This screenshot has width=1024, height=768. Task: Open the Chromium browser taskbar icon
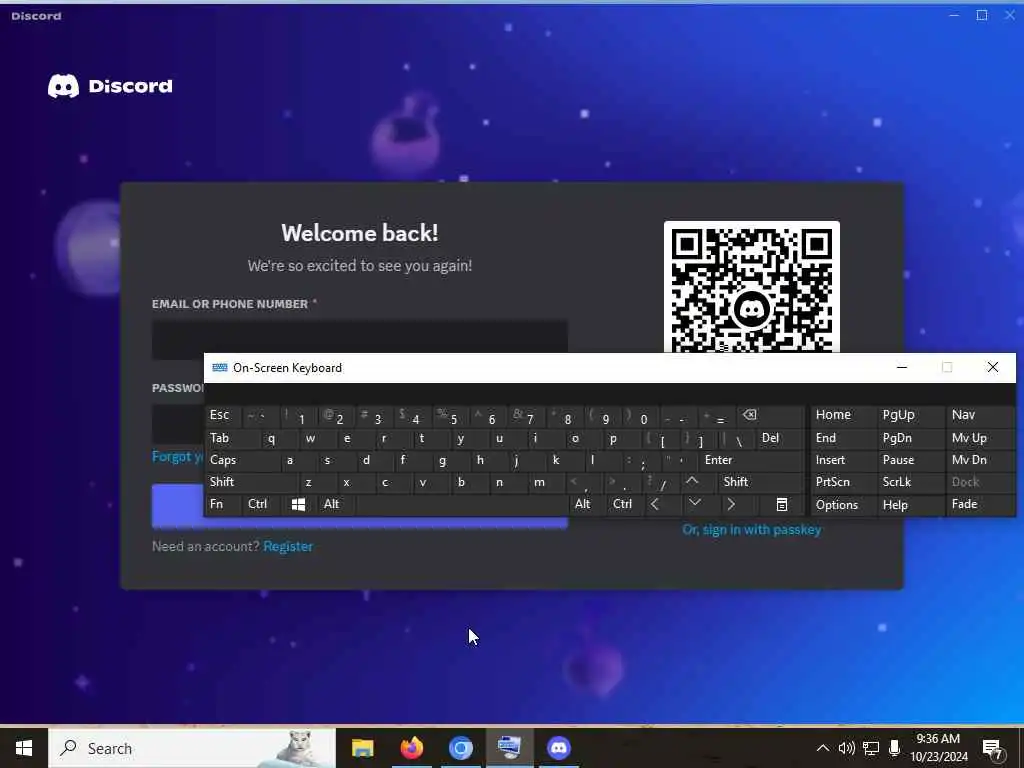coord(460,748)
